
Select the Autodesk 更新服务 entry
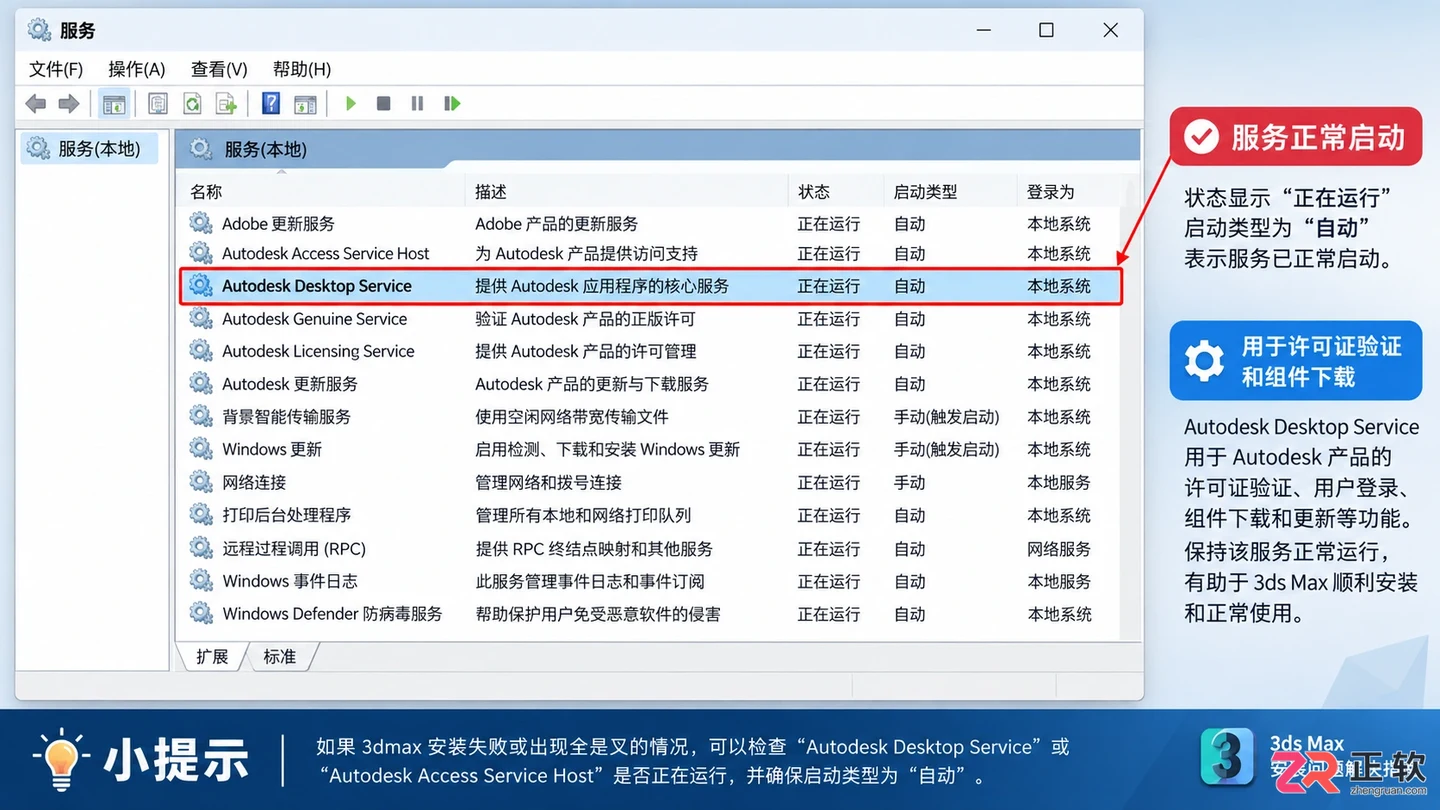(x=290, y=384)
